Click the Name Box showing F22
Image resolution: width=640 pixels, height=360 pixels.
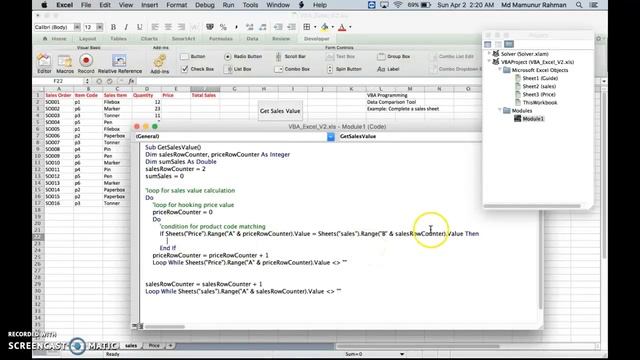pos(58,81)
